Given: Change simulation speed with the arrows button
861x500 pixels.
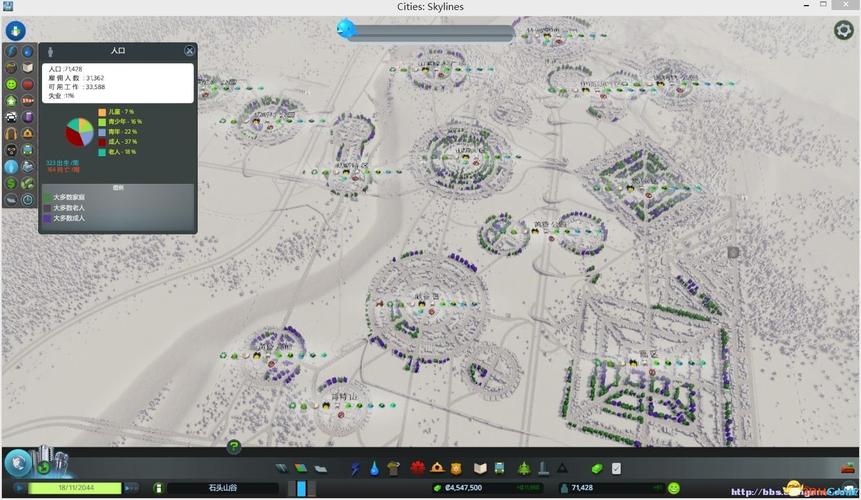Looking at the screenshot, I should point(132,488).
